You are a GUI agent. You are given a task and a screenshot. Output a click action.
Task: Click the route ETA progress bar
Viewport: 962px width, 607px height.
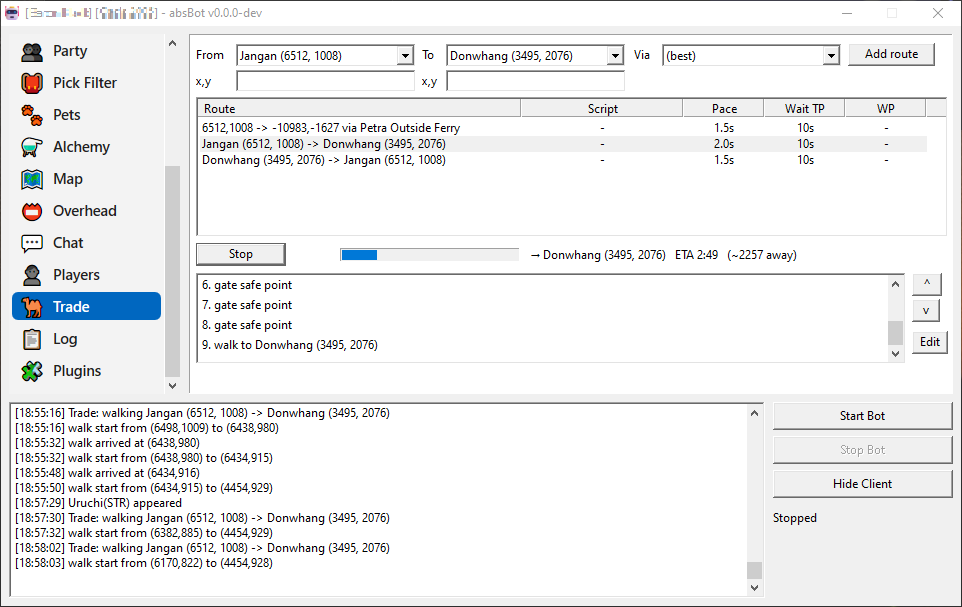[429, 255]
